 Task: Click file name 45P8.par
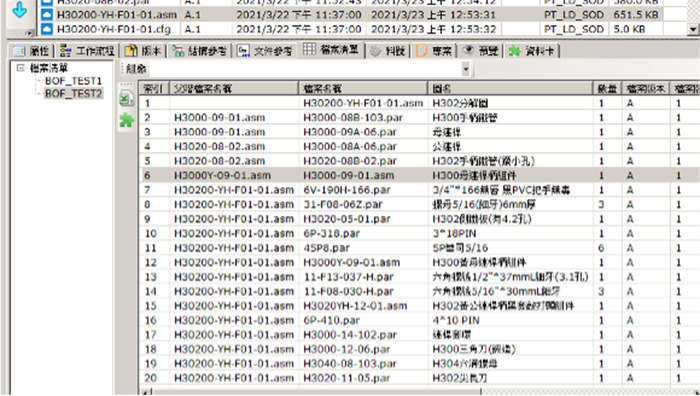326,248
